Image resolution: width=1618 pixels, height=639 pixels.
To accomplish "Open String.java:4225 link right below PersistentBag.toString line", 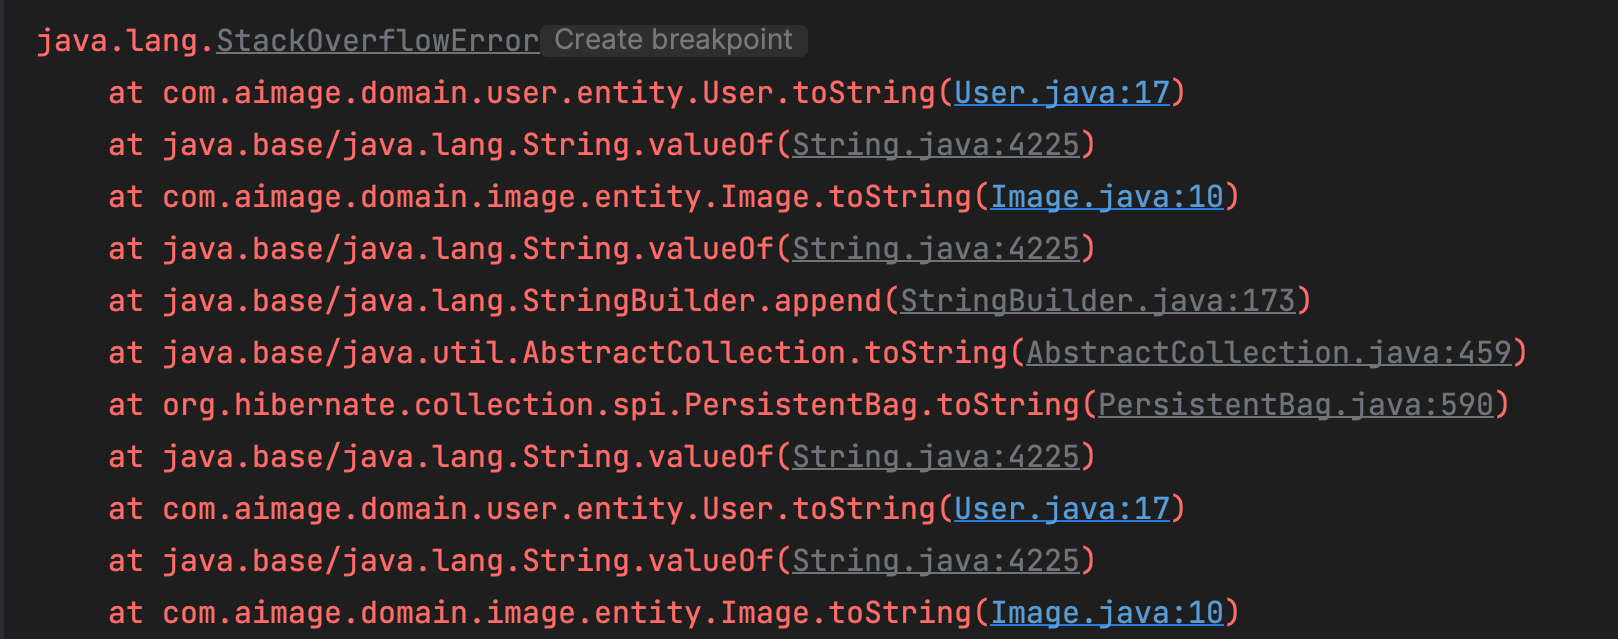I will click(x=936, y=456).
